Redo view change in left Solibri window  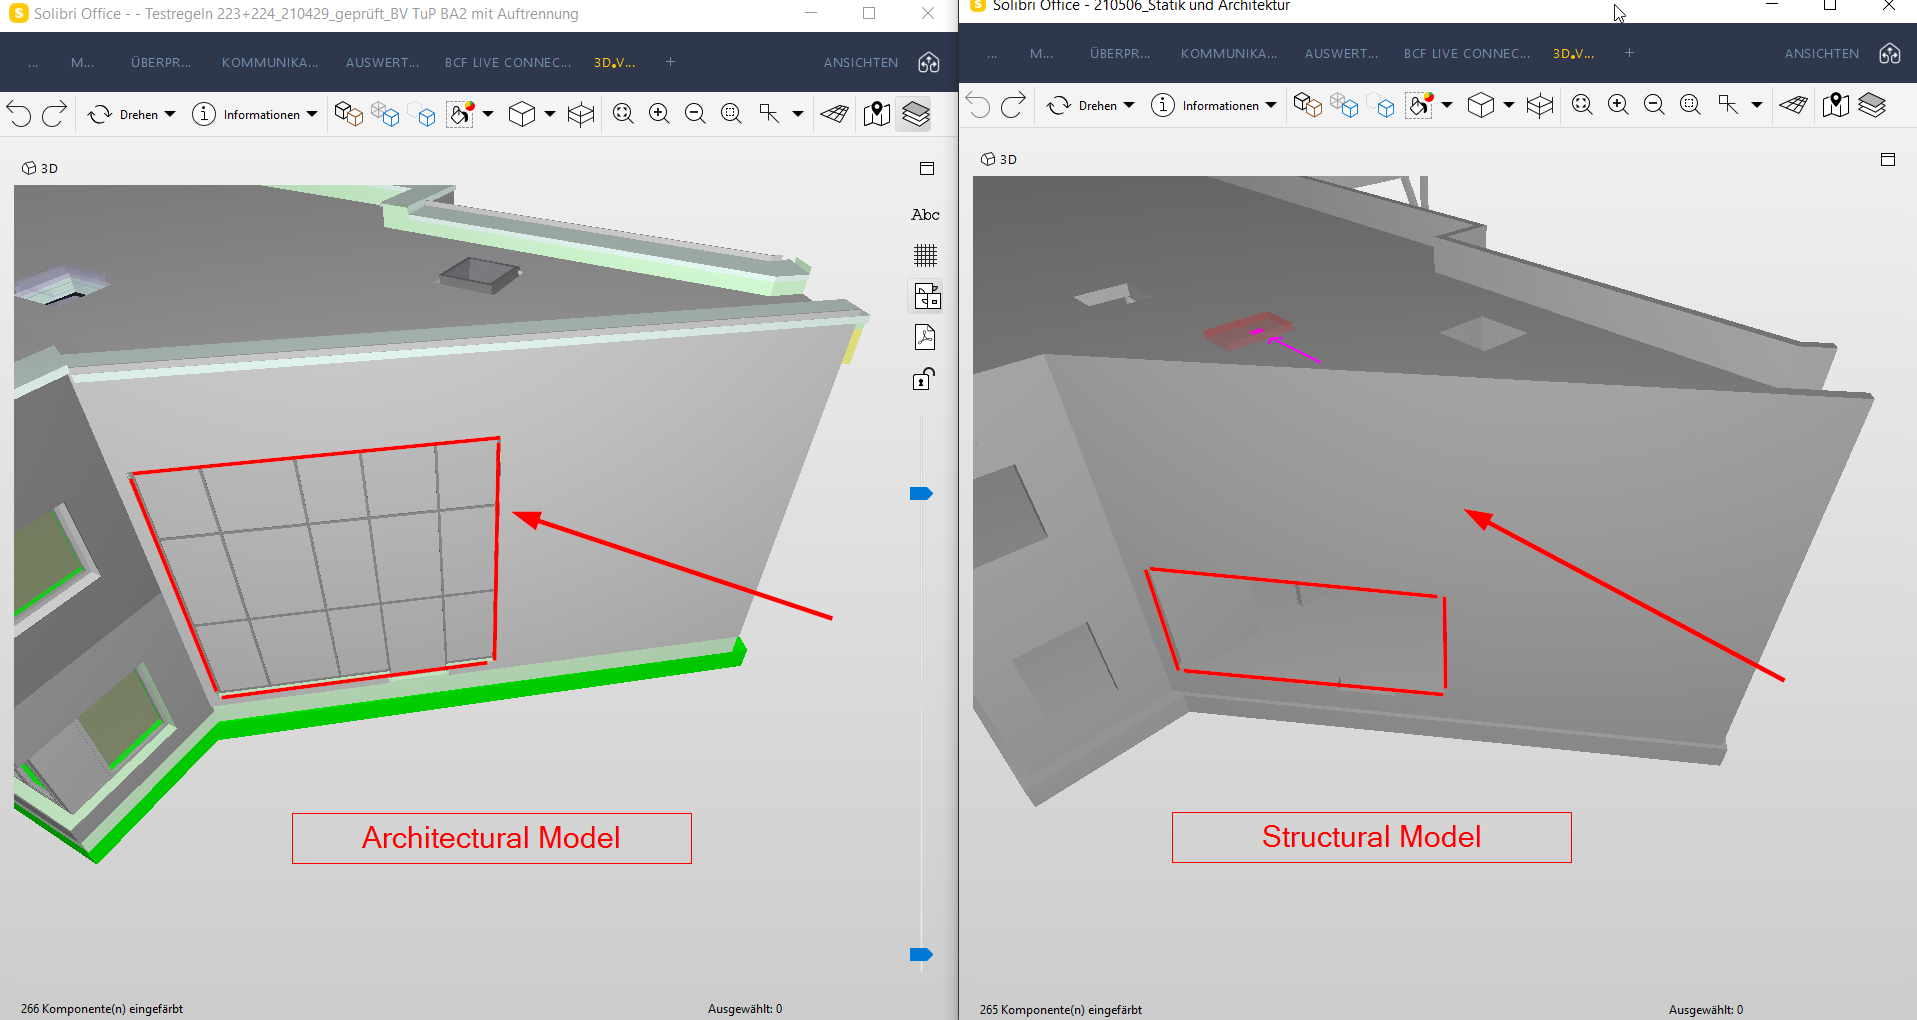point(55,114)
